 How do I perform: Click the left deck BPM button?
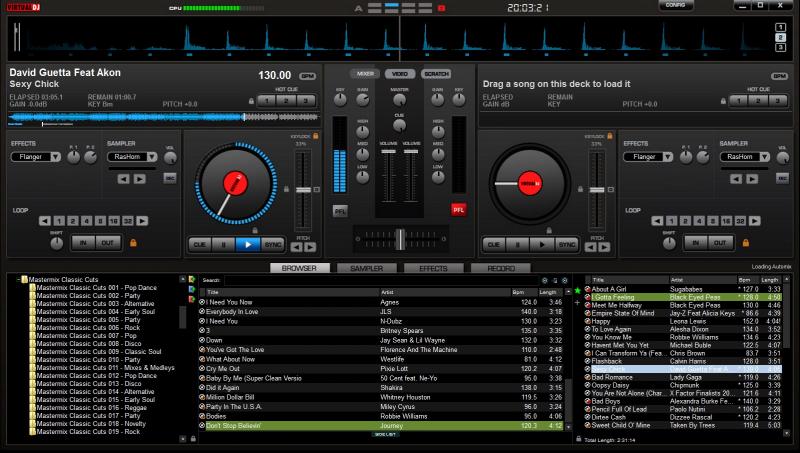pos(306,76)
